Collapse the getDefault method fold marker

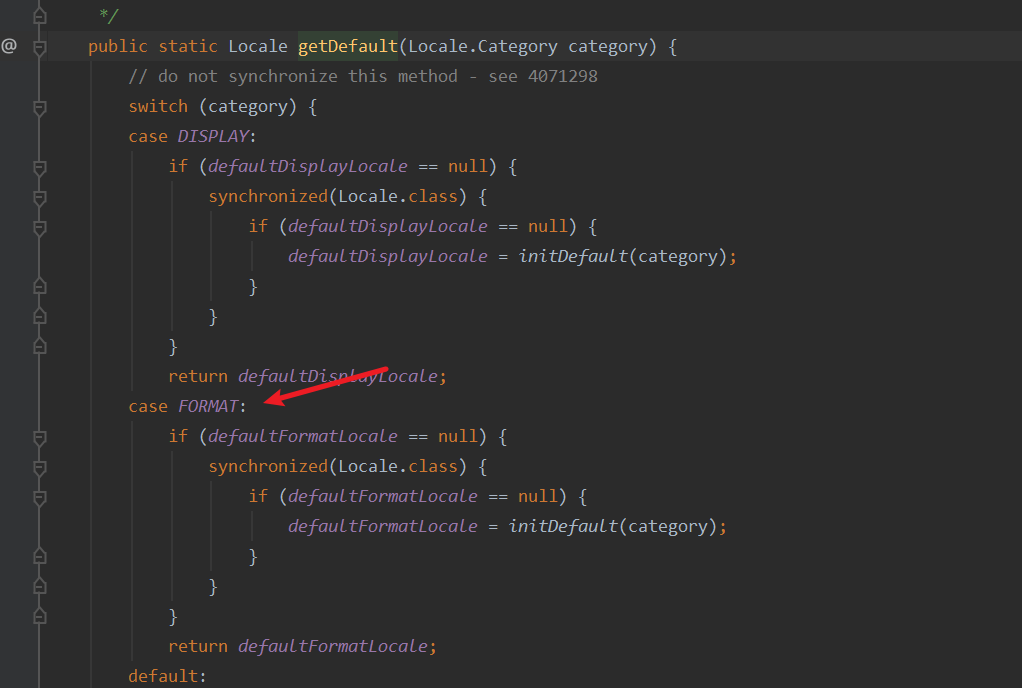point(40,47)
